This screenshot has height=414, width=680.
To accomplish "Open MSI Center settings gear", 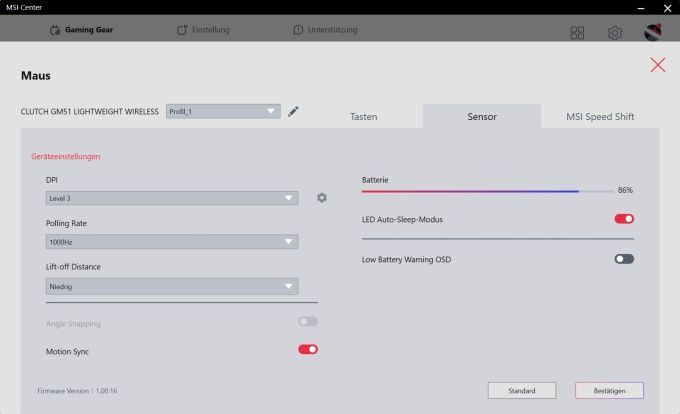I will coord(615,33).
